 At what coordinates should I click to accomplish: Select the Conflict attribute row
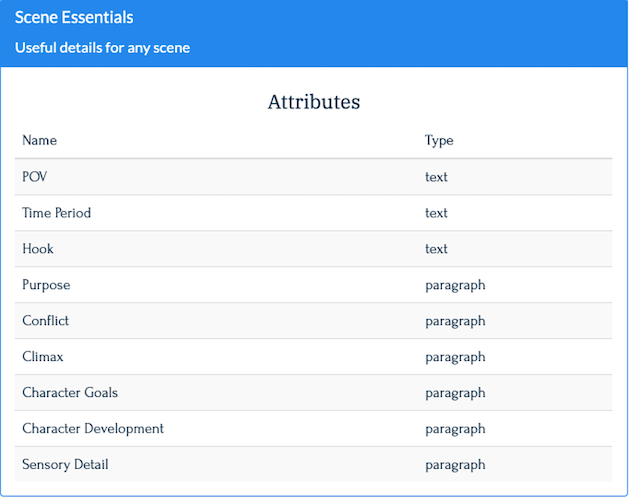click(x=313, y=321)
